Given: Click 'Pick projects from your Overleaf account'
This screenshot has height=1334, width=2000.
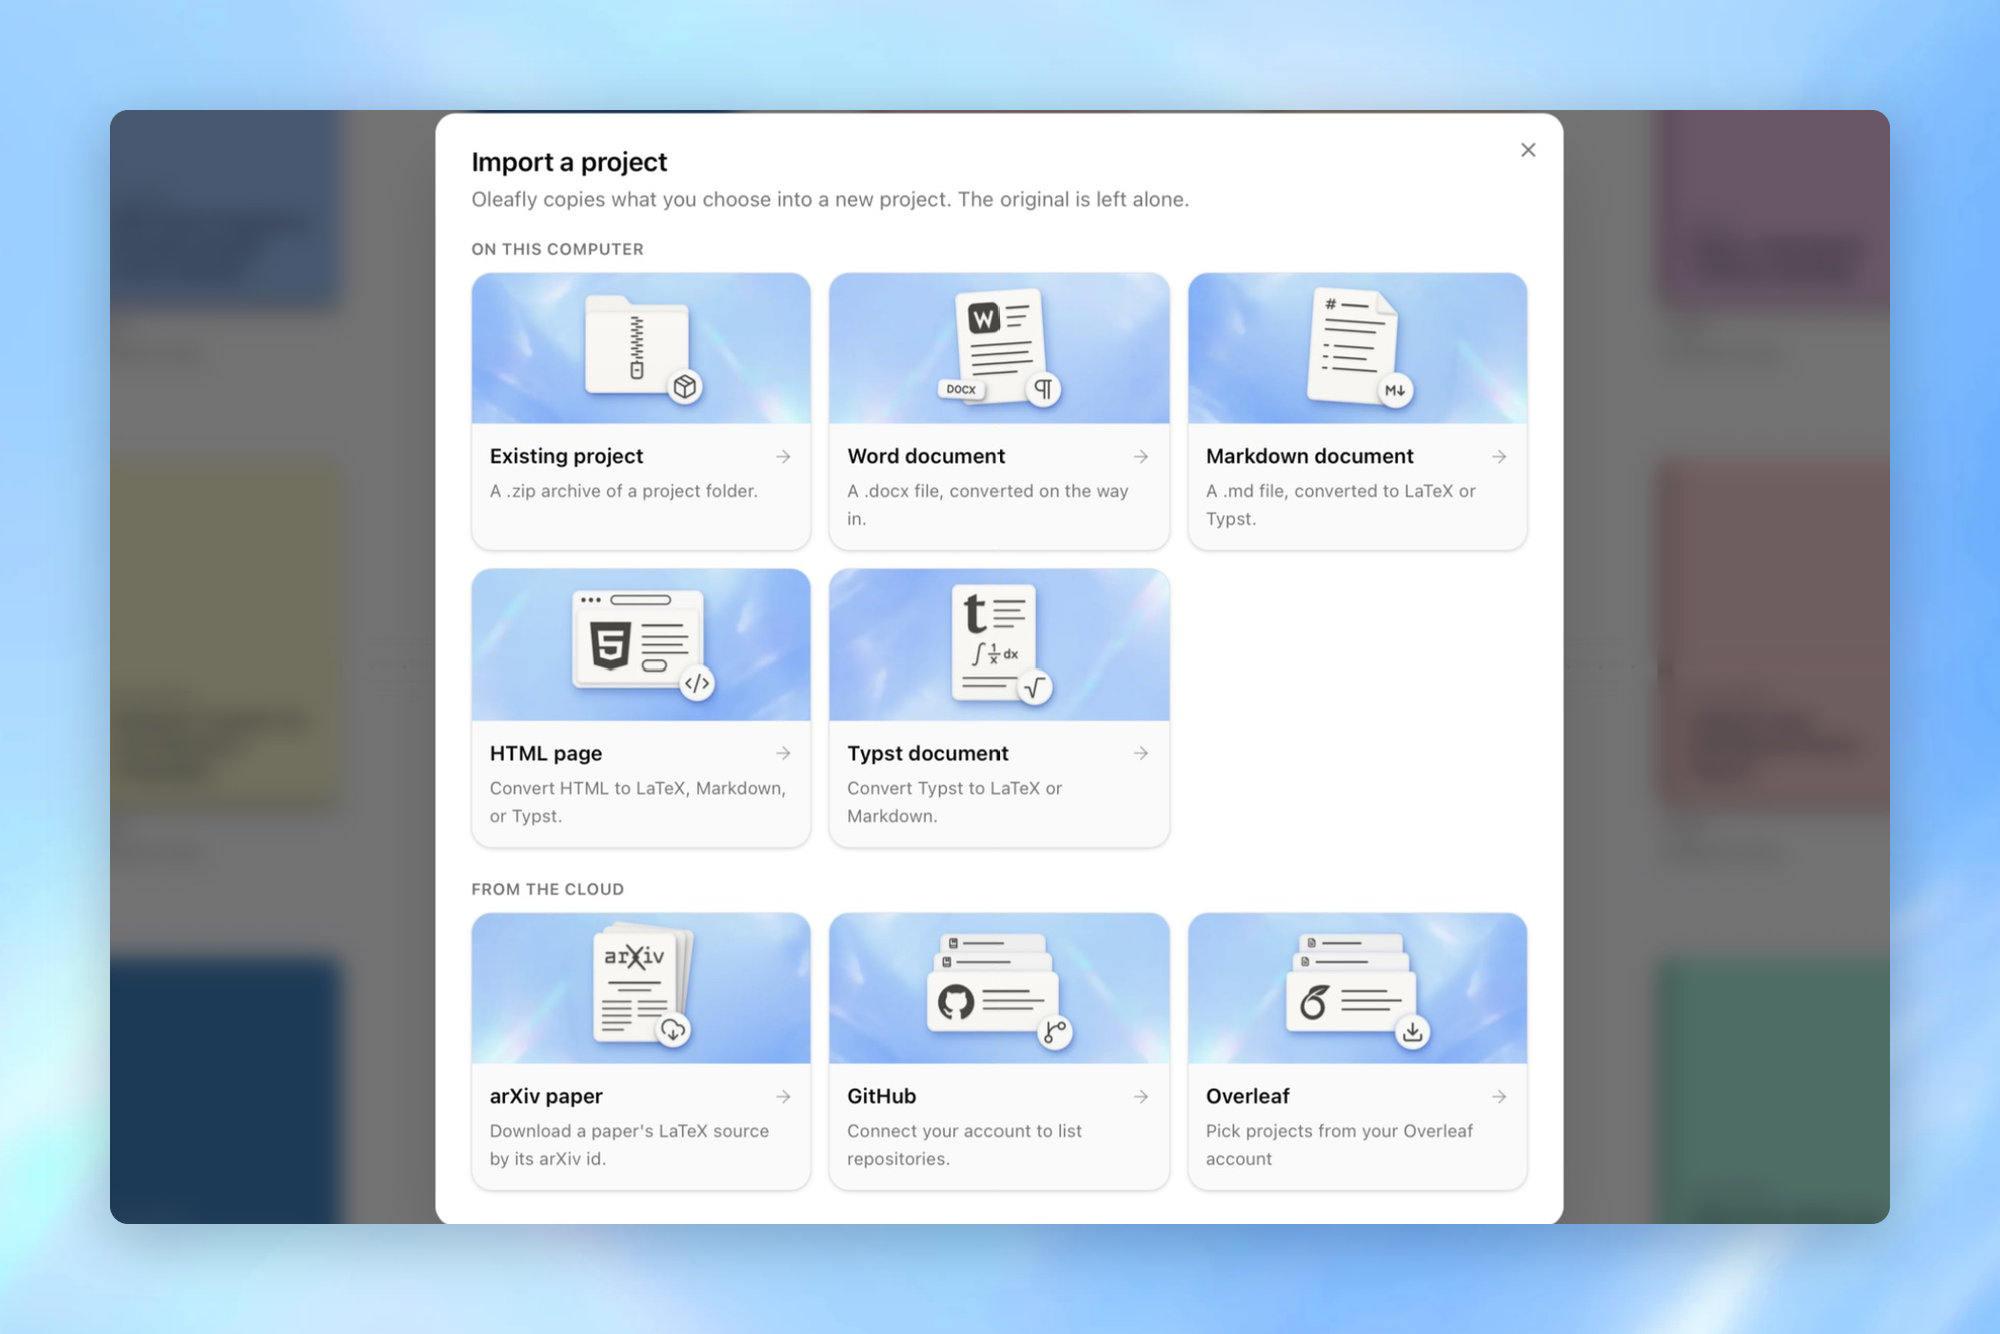Looking at the screenshot, I should pyautogui.click(x=1339, y=1145).
